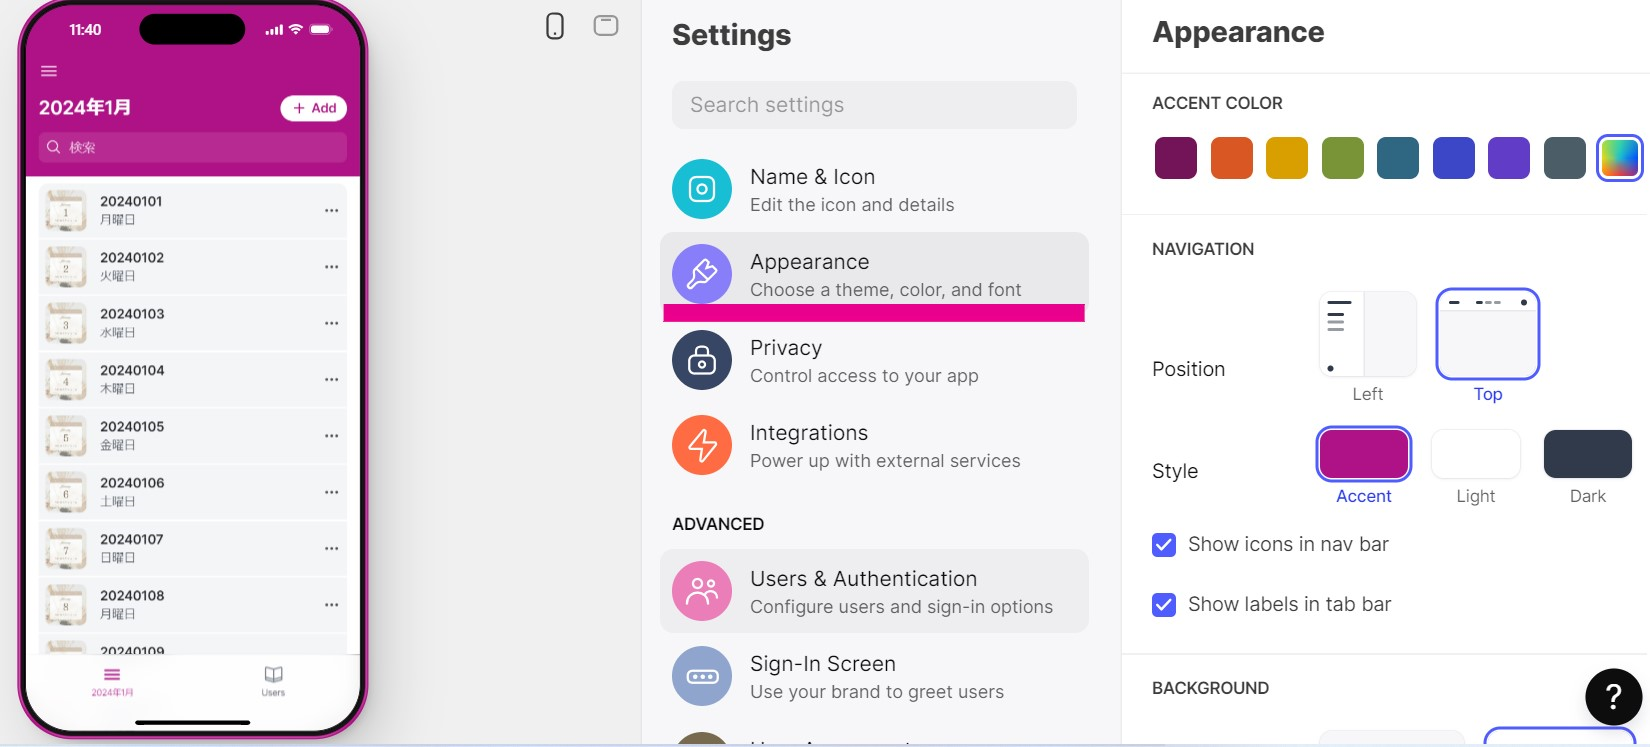Switch to tablet device preview icon
This screenshot has width=1650, height=747.
pyautogui.click(x=606, y=25)
